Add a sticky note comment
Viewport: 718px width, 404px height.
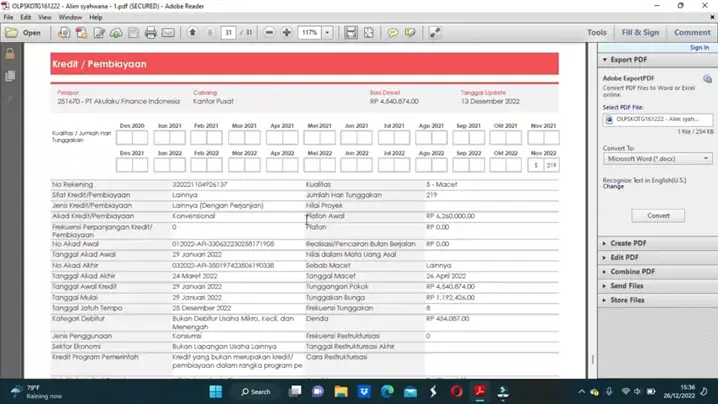point(393,33)
